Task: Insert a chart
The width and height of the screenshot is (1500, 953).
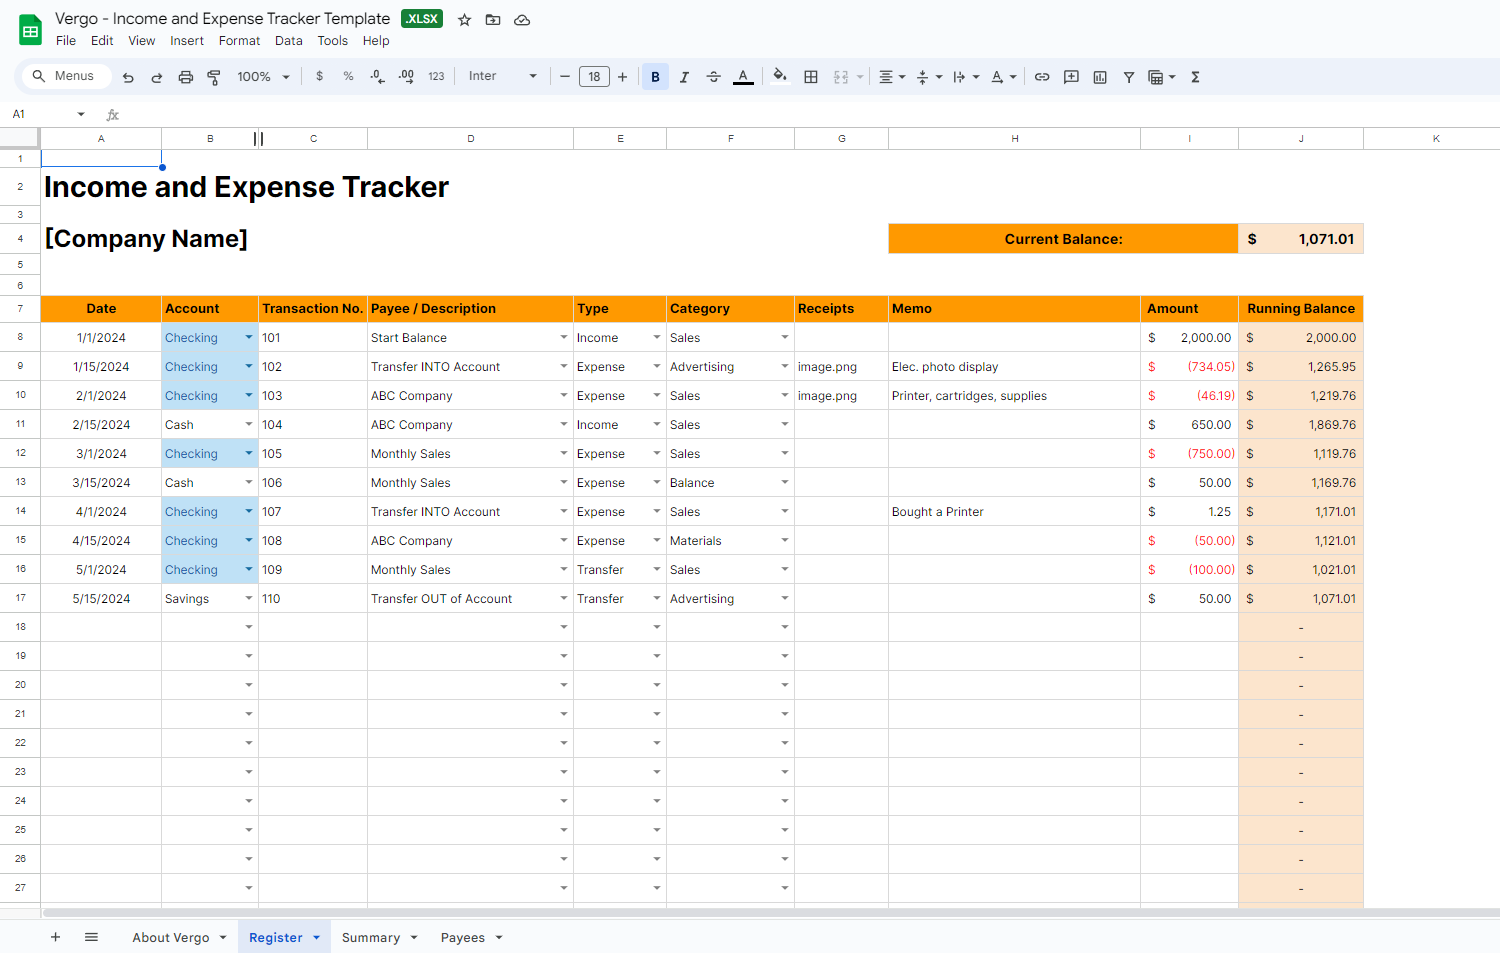Action: pos(1099,76)
